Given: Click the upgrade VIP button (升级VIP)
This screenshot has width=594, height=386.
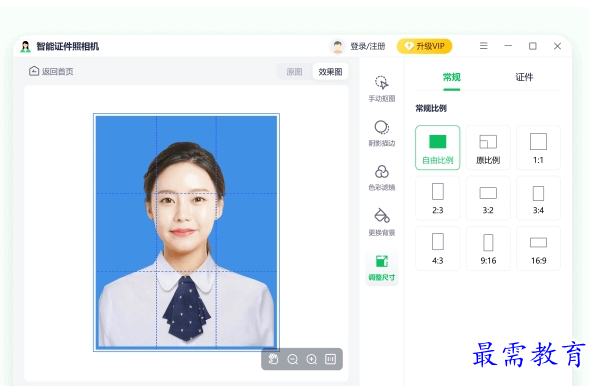Looking at the screenshot, I should [x=424, y=46].
